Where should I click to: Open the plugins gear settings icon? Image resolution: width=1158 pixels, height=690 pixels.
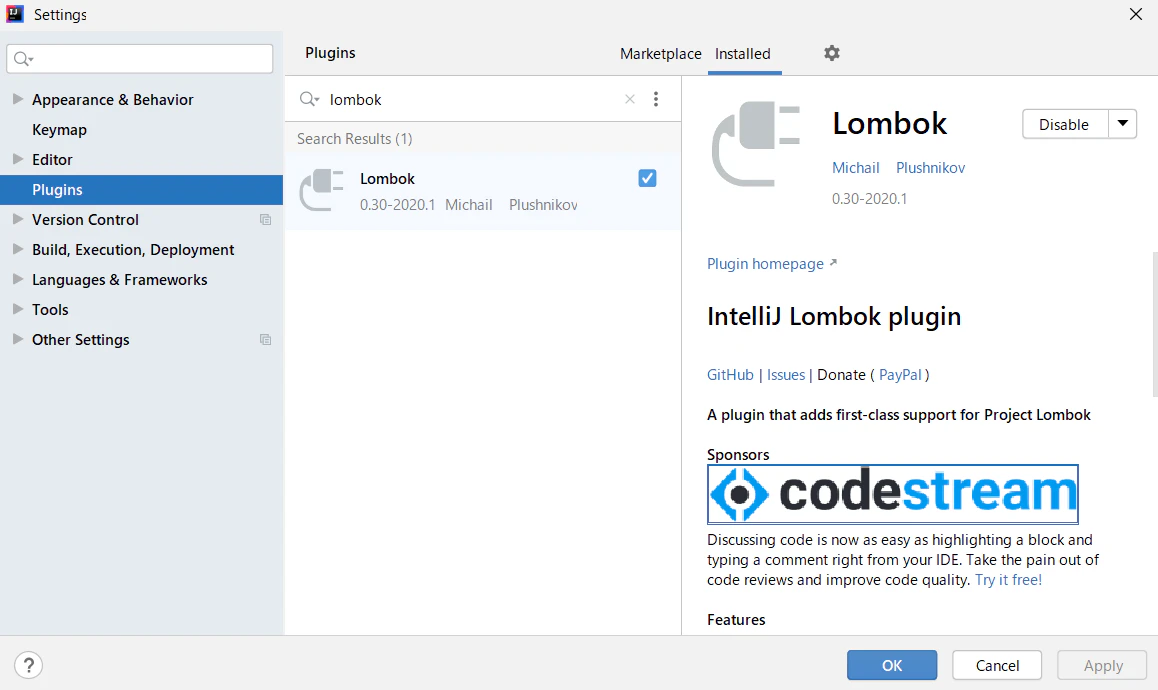832,53
